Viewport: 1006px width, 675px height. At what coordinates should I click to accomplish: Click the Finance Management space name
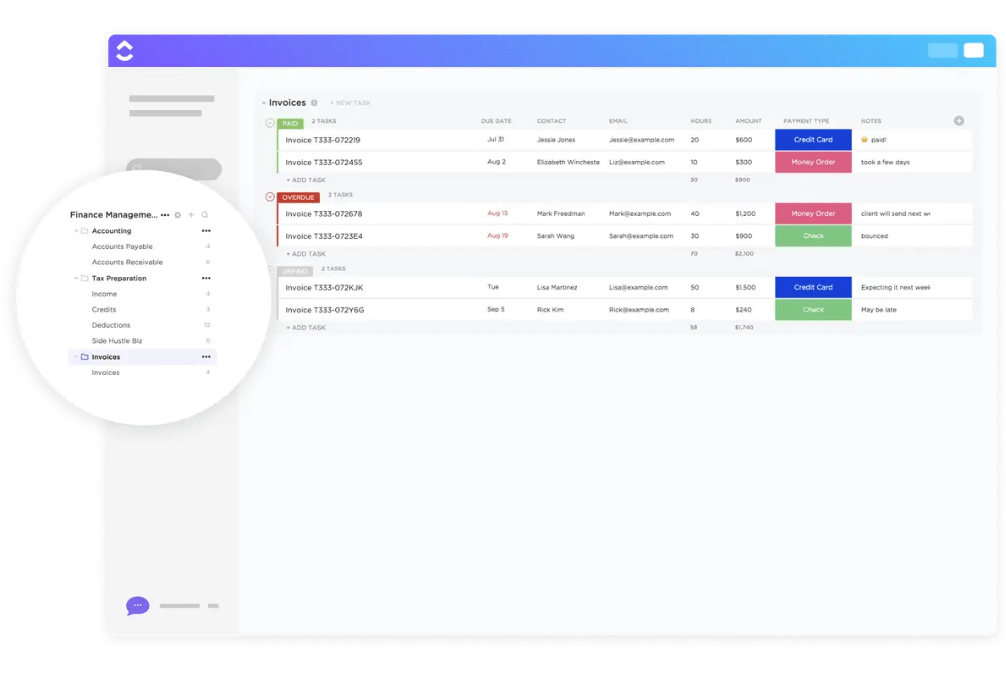click(x=113, y=215)
